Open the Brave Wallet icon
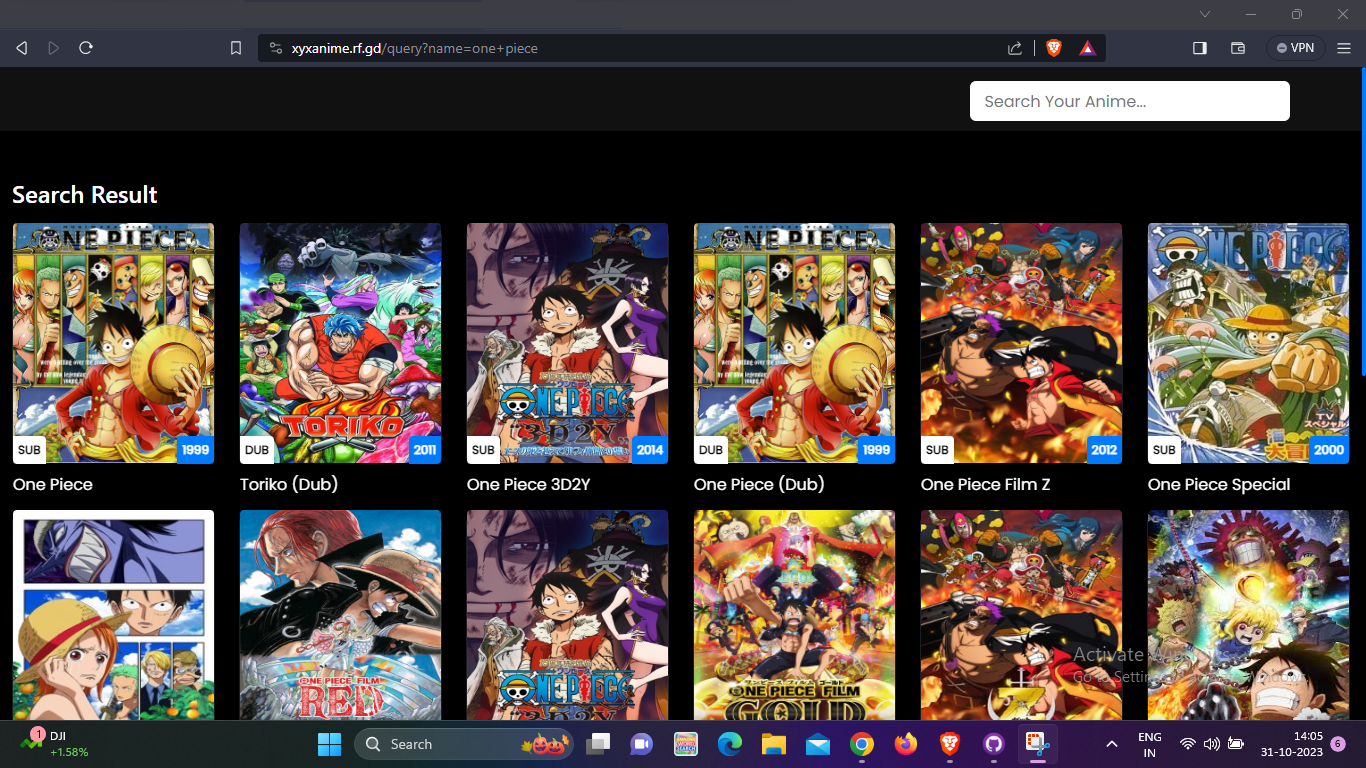 1237,48
